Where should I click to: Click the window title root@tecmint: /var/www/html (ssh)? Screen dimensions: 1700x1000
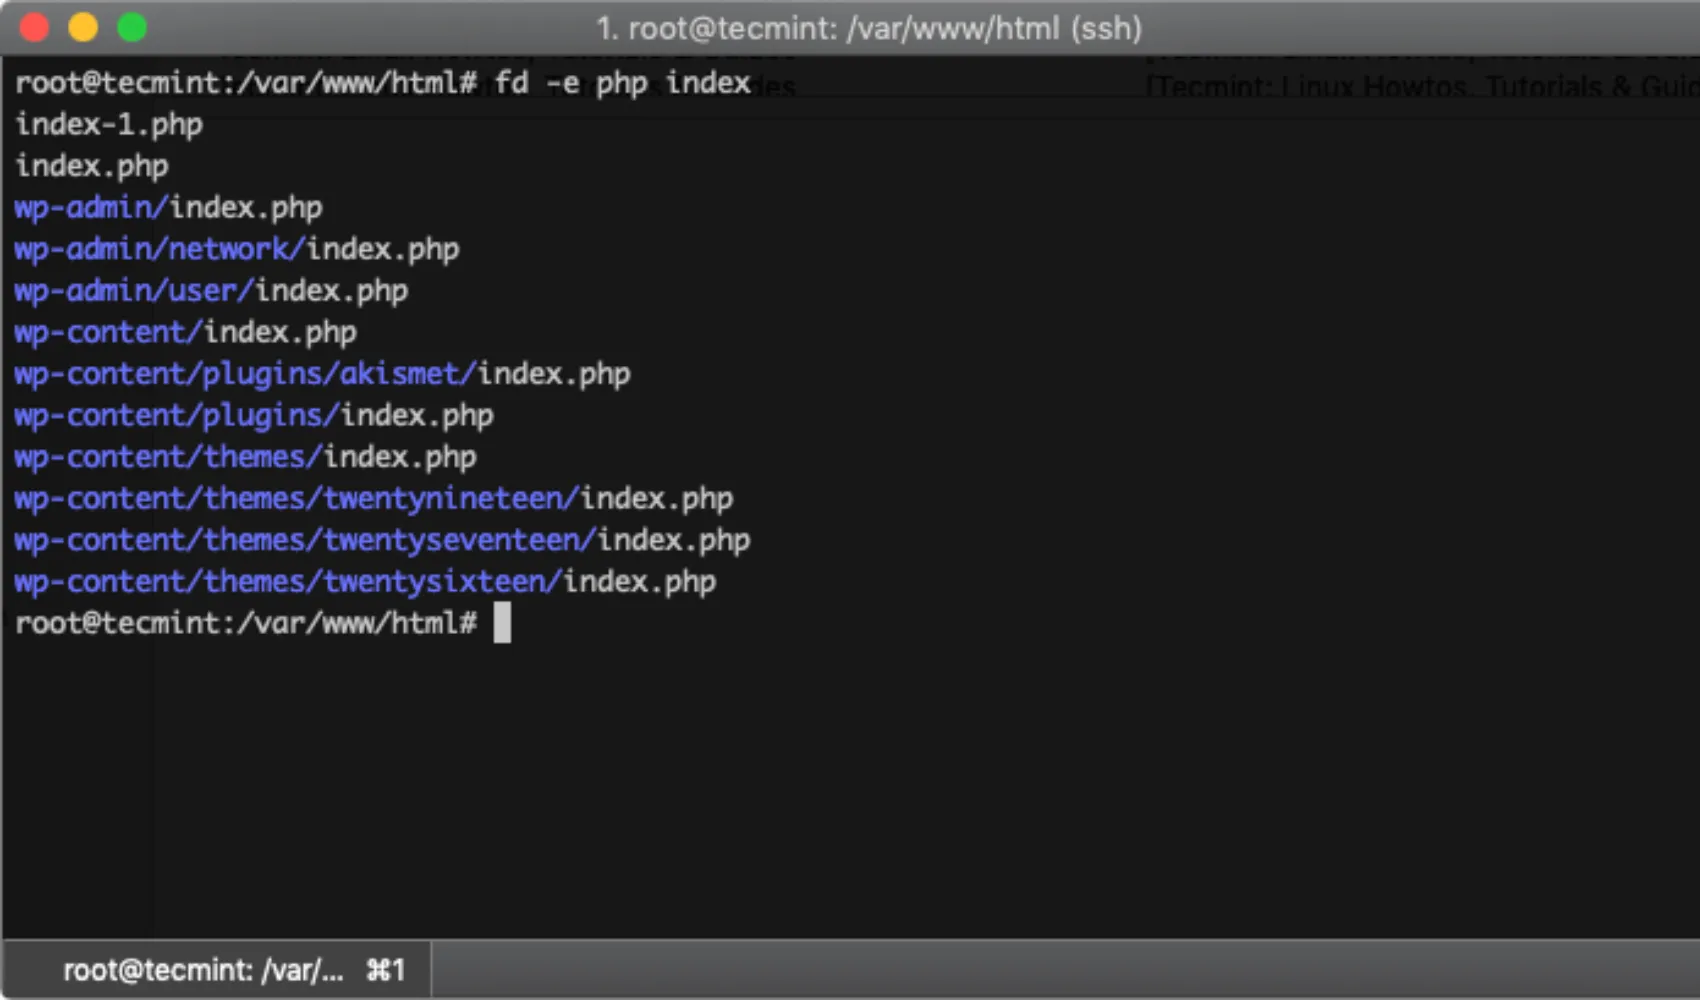(x=868, y=28)
